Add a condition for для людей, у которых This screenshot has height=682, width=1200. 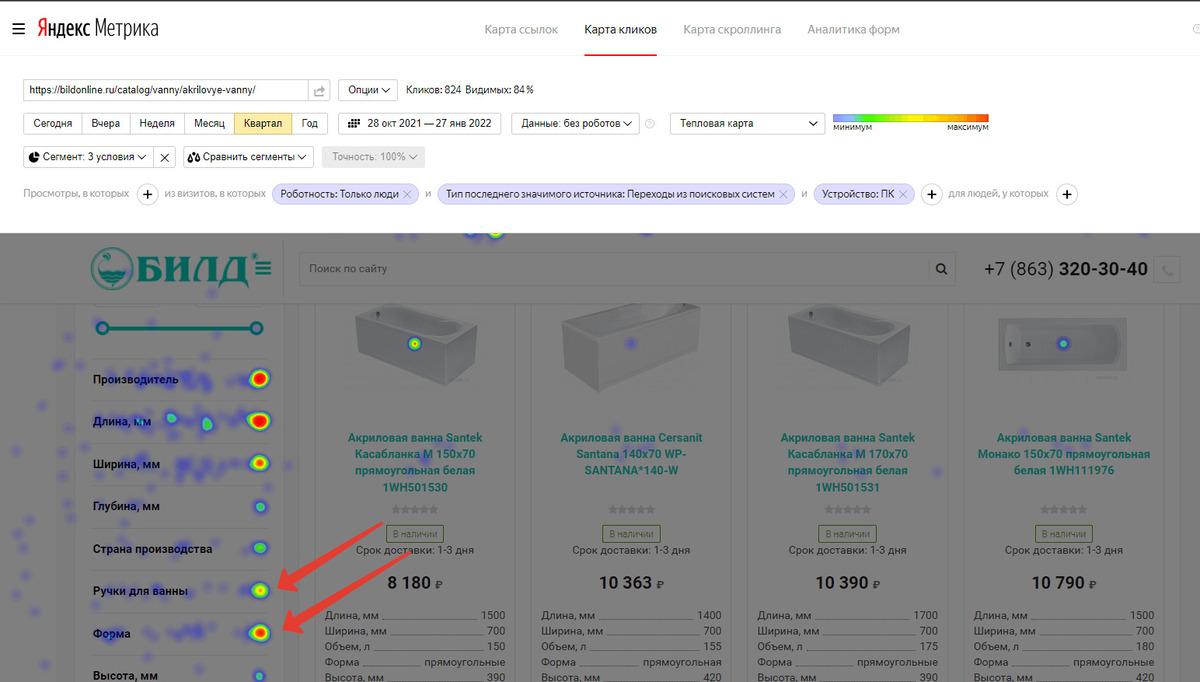tap(1067, 194)
